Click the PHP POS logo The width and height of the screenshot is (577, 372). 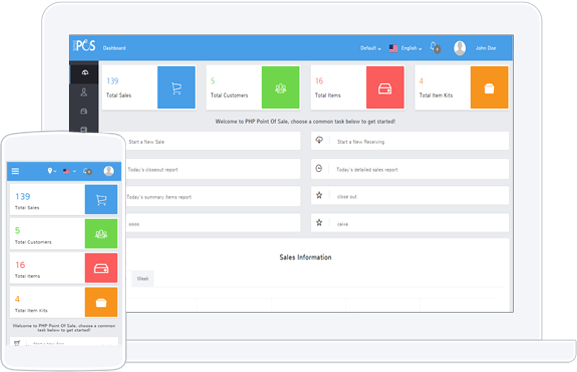tap(85, 45)
